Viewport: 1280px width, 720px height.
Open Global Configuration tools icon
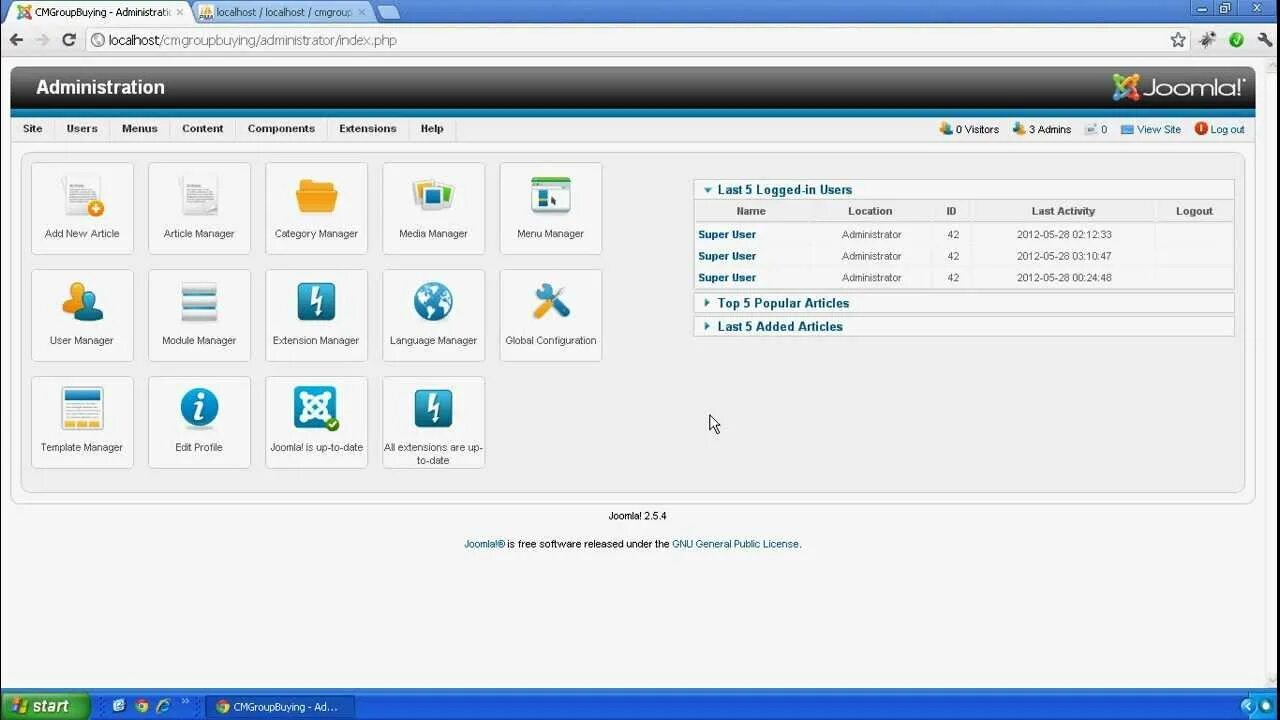550,315
